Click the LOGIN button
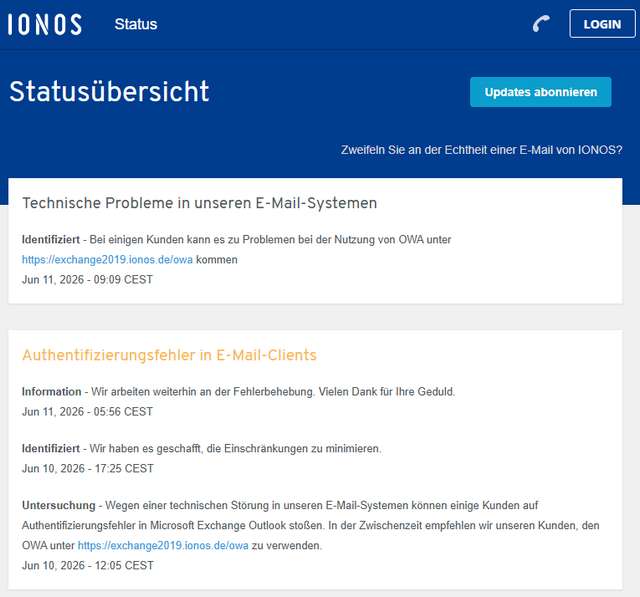 pyautogui.click(x=602, y=24)
